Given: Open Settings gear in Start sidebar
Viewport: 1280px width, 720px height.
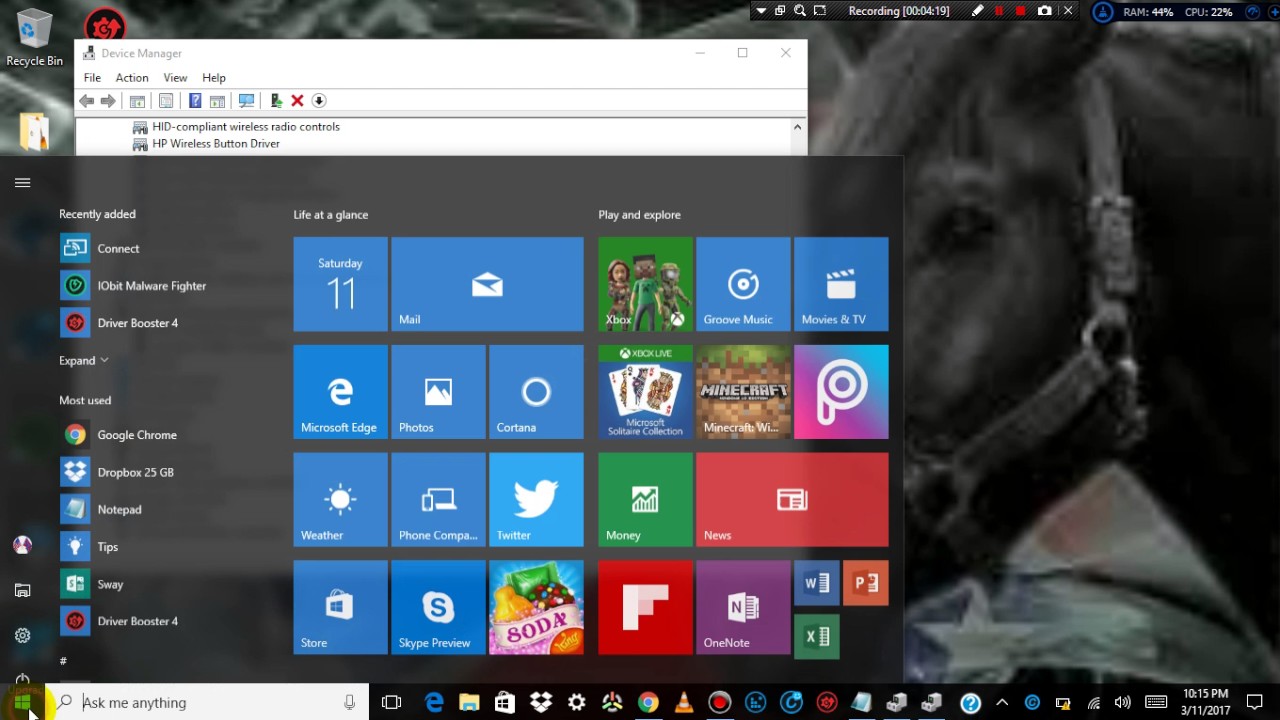Looking at the screenshot, I should 22,635.
